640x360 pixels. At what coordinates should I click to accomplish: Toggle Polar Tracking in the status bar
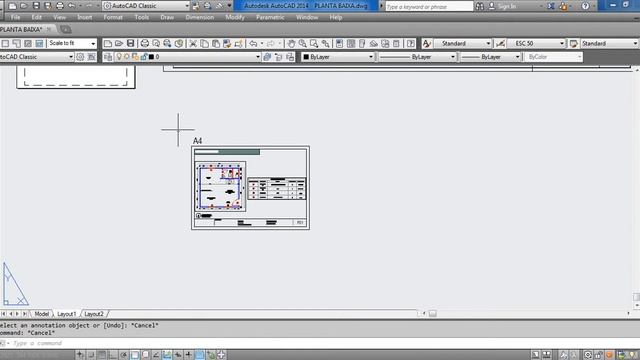[124, 355]
